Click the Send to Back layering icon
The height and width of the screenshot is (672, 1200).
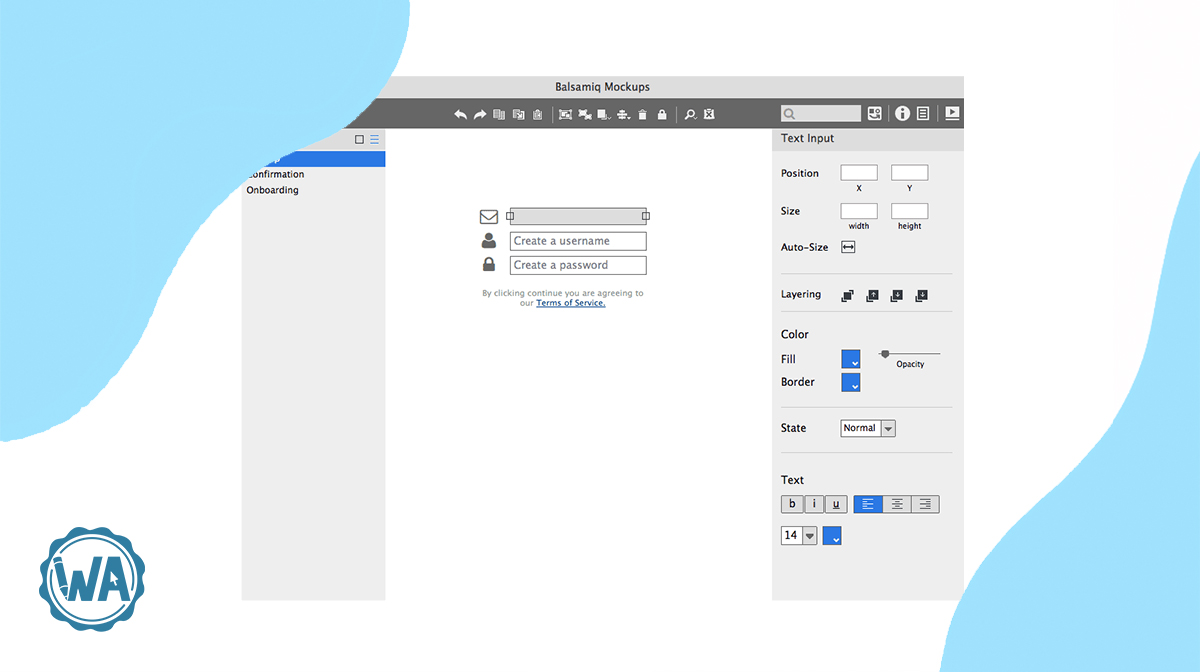(920, 295)
